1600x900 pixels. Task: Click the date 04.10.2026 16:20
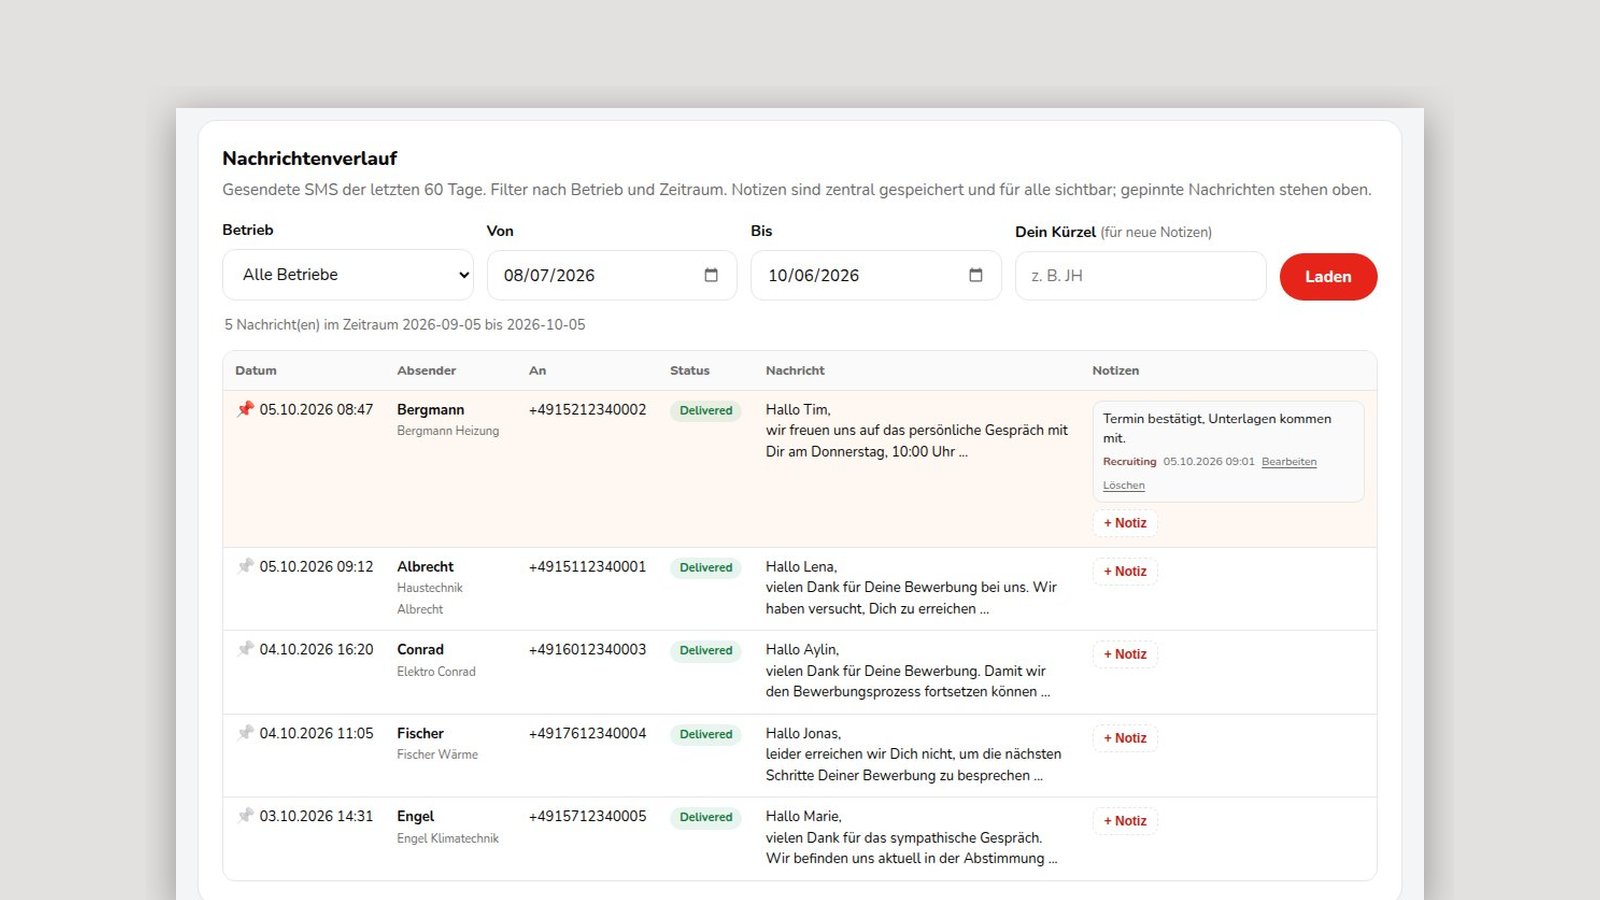[x=316, y=650]
